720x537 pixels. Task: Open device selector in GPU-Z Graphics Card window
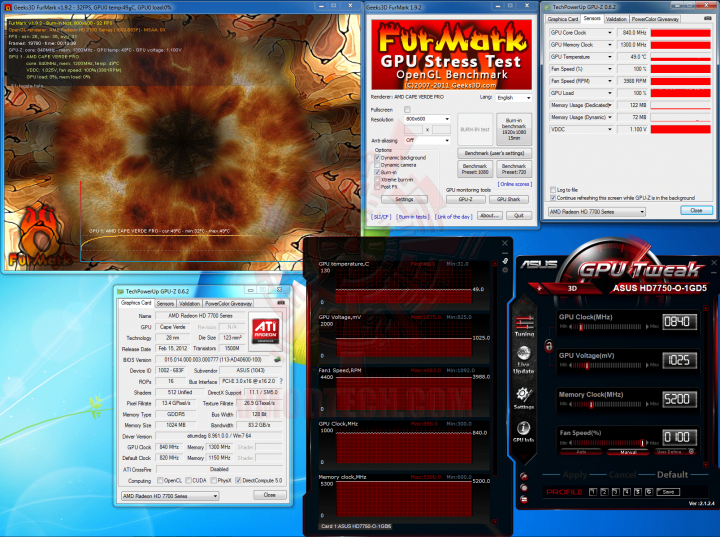[x=170, y=496]
